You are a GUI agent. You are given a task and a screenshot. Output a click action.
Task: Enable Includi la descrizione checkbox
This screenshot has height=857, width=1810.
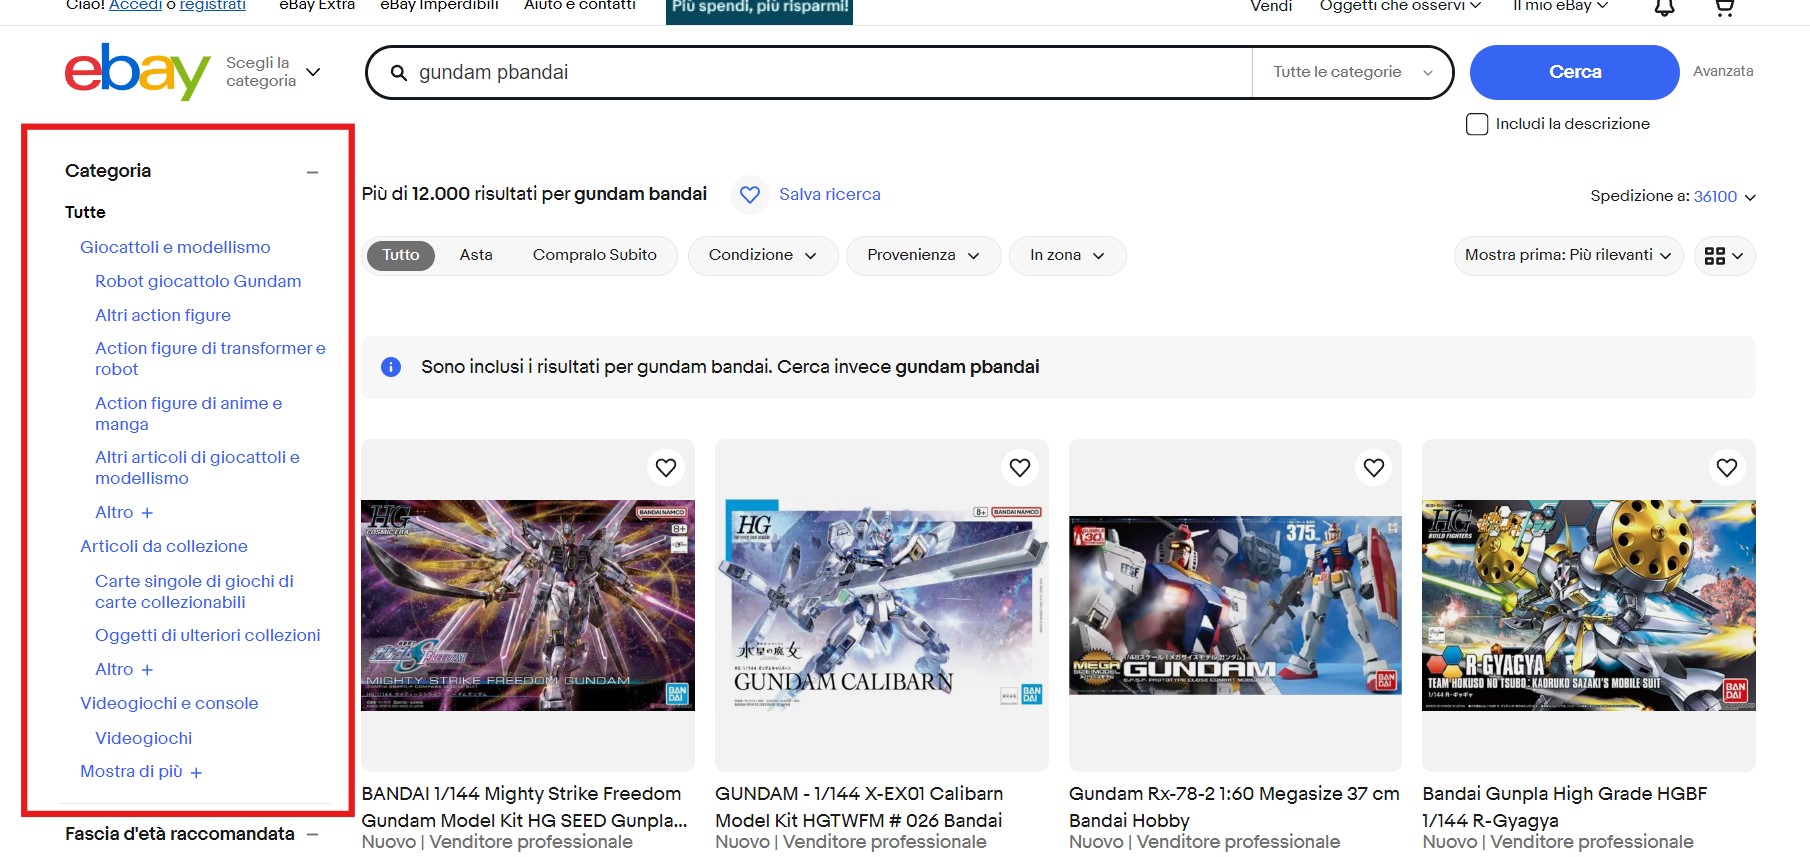1477,124
